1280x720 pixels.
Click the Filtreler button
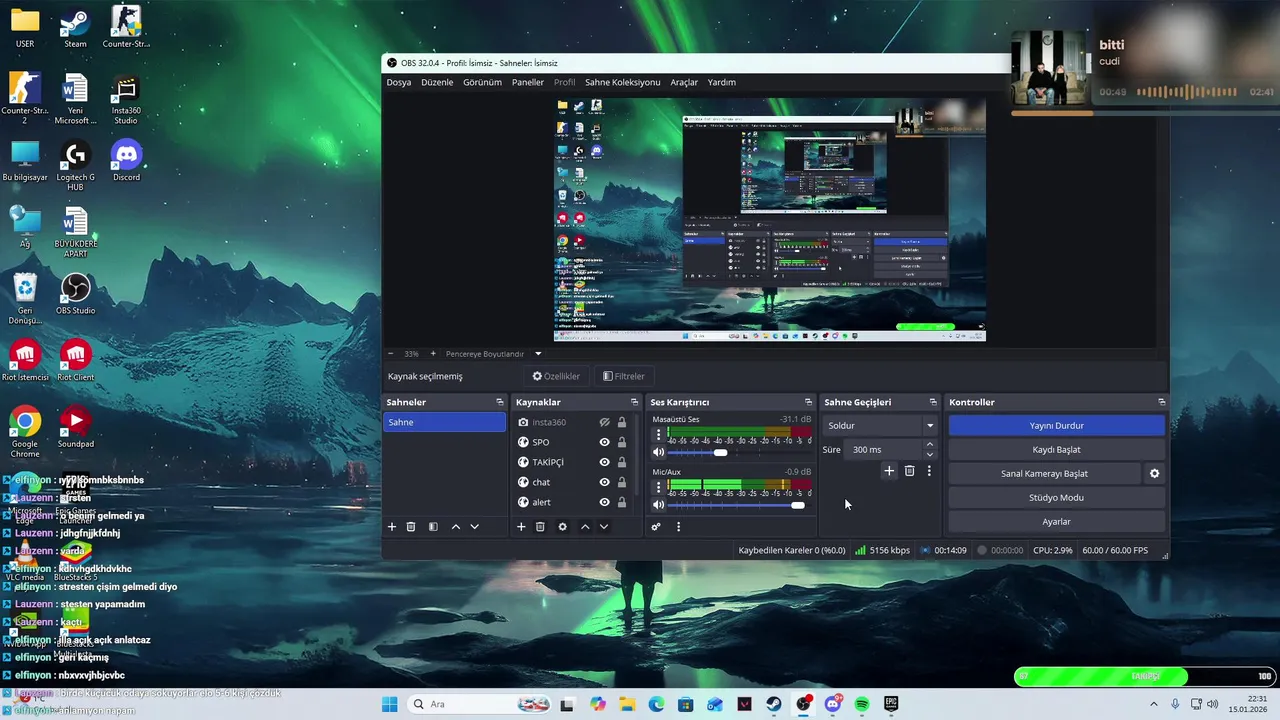(624, 377)
